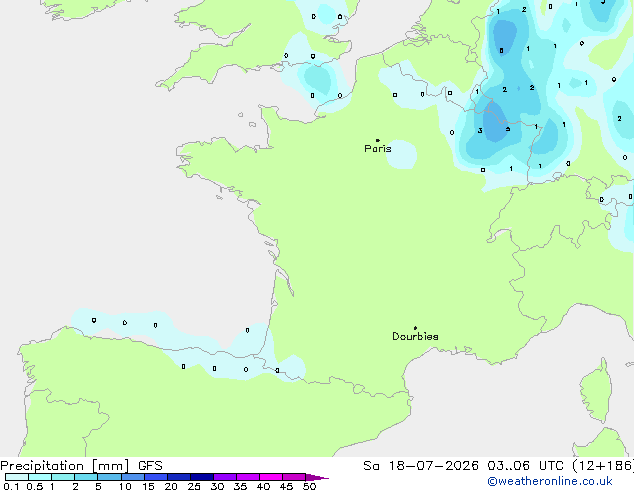Pick the 40–45 mm magenta legend swatch
This screenshot has height=490, width=634.
(271, 477)
